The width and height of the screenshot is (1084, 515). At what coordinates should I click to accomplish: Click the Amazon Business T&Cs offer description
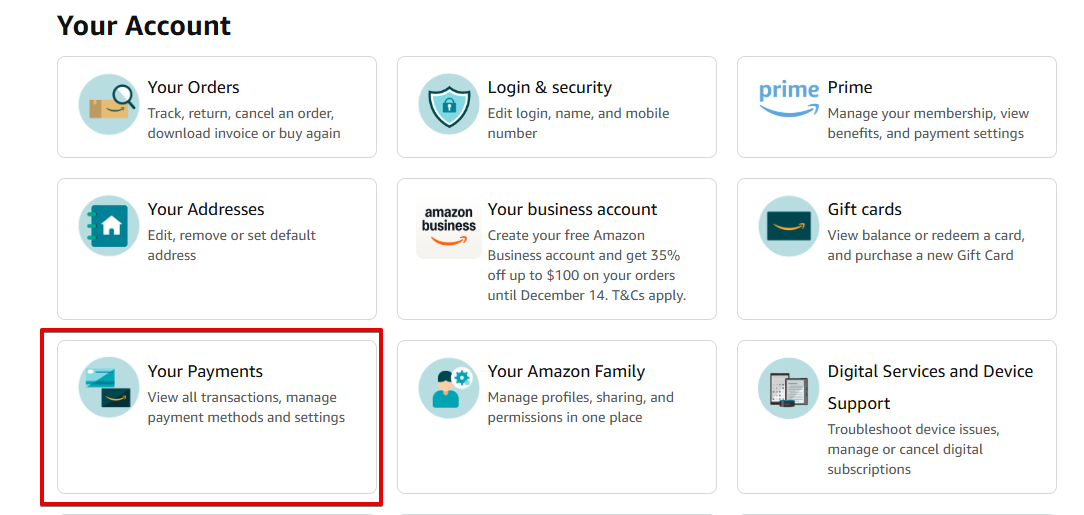586,265
